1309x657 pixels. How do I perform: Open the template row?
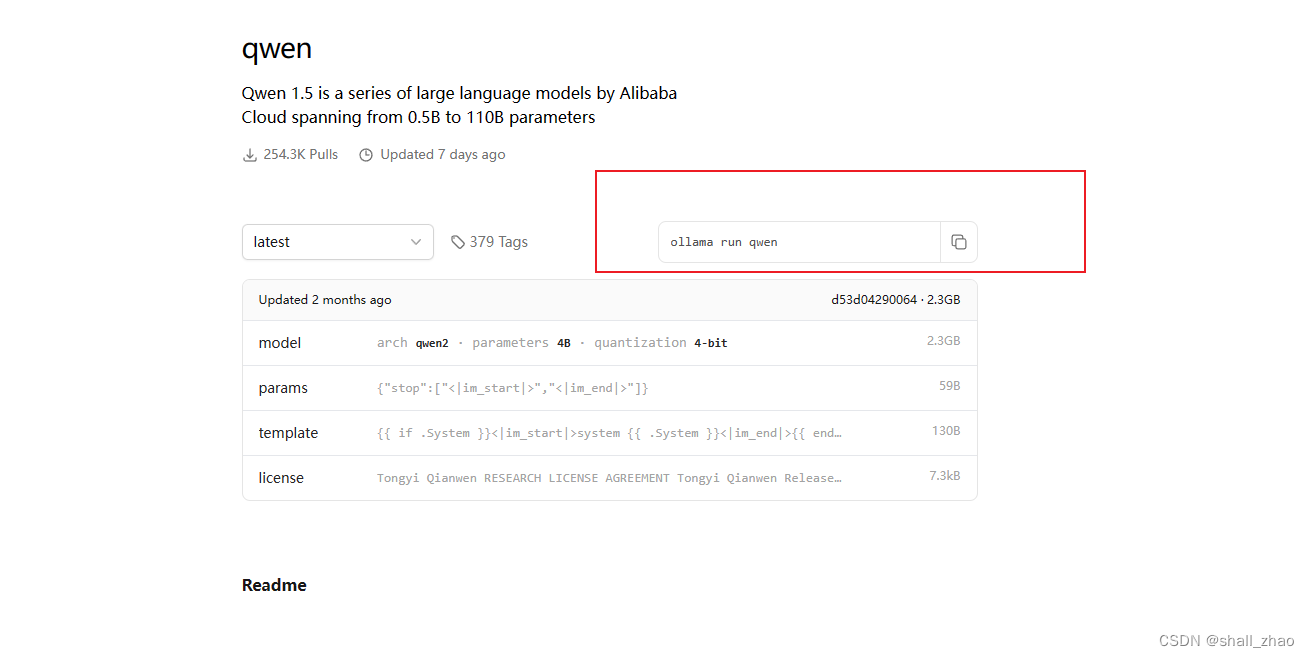click(609, 433)
